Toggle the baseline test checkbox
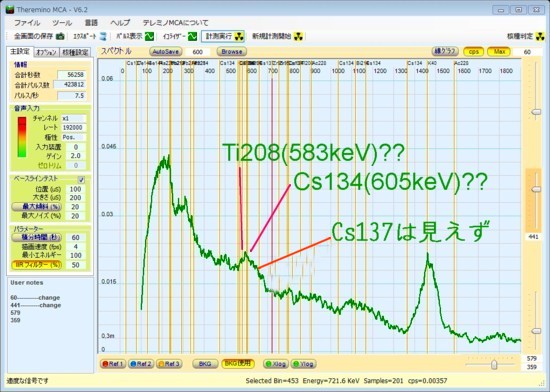 point(81,180)
